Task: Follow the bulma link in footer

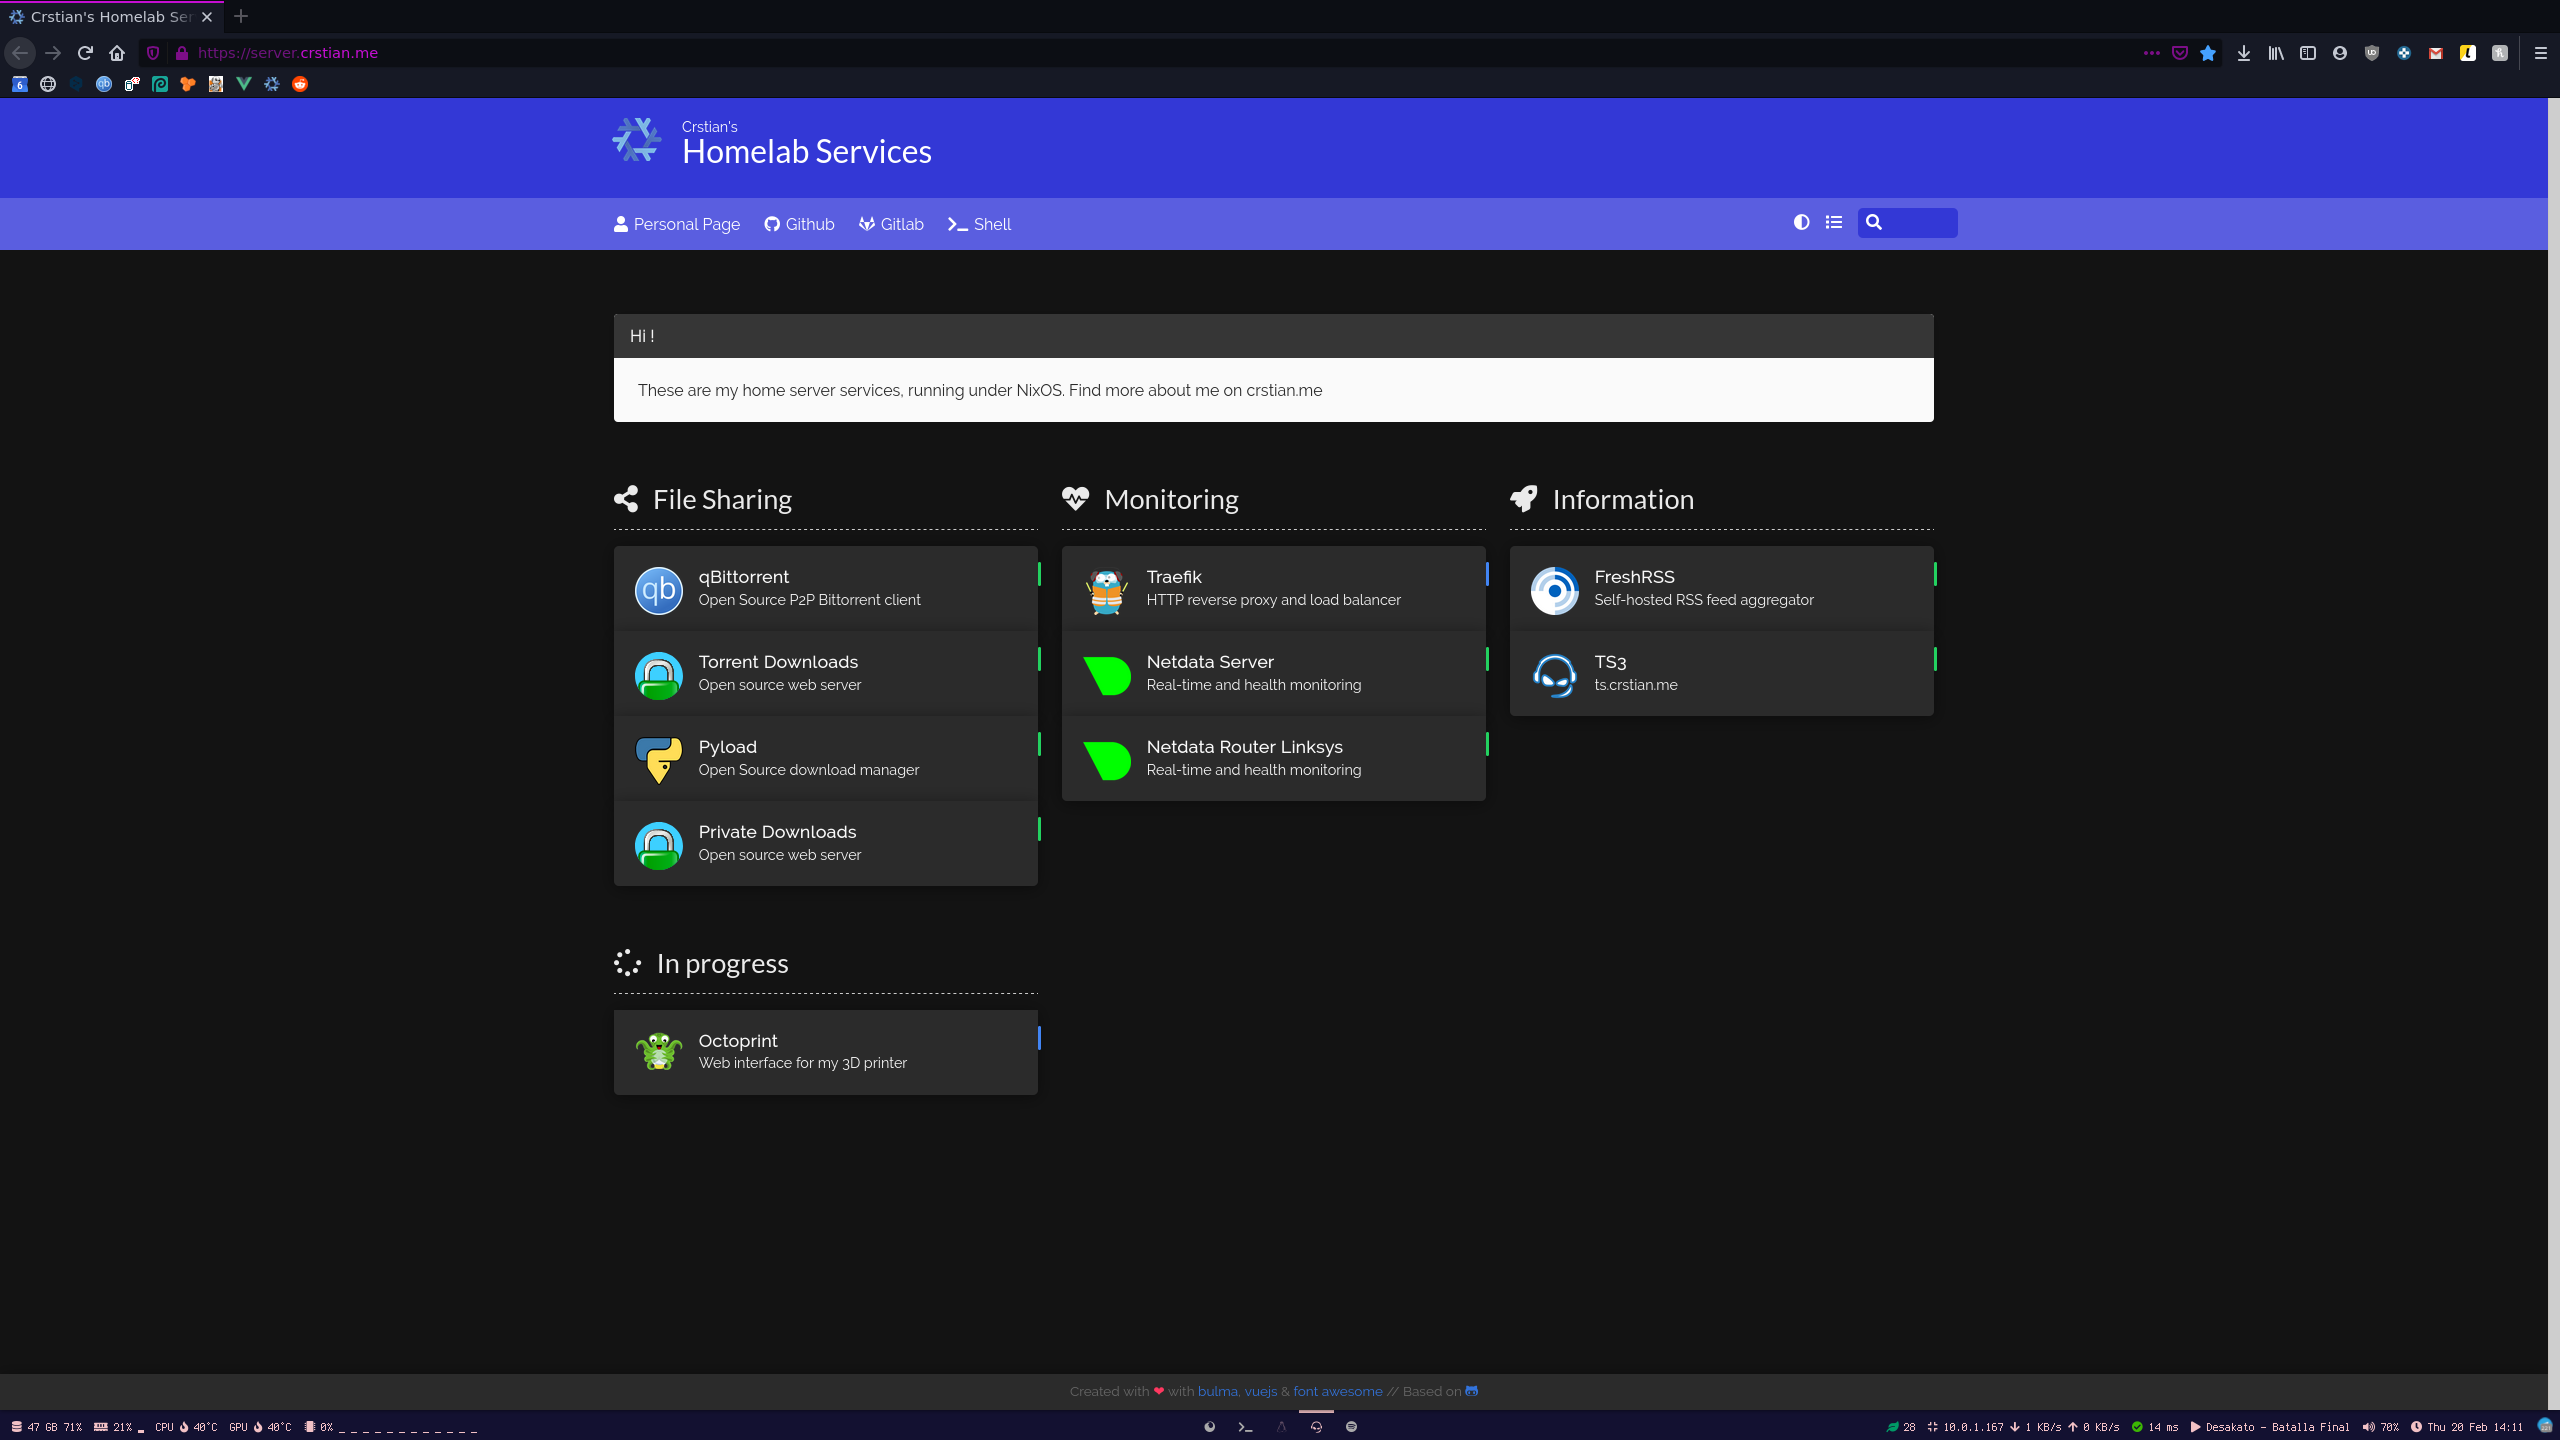Action: coord(1217,1391)
